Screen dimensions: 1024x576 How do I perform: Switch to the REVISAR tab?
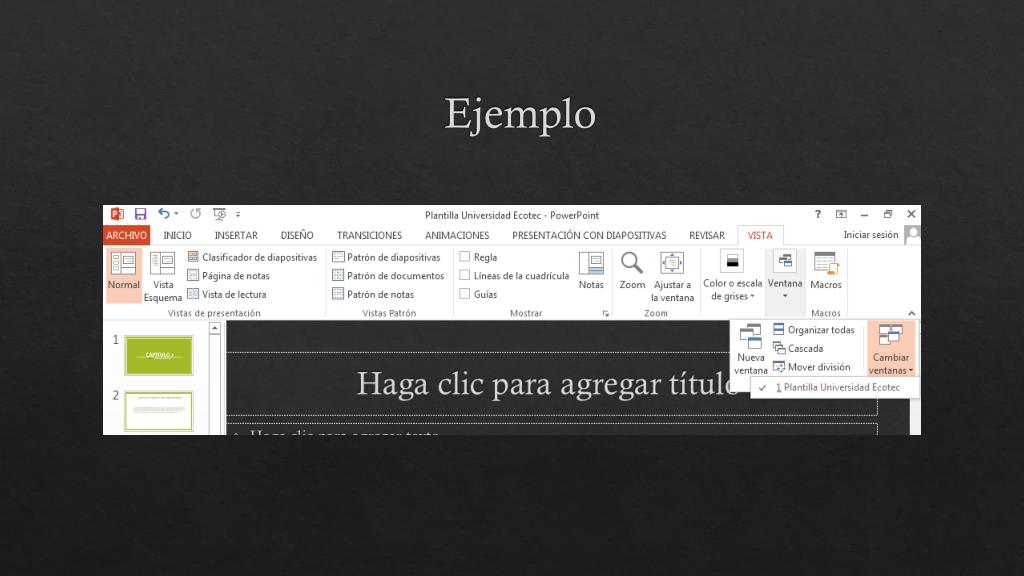tap(707, 235)
